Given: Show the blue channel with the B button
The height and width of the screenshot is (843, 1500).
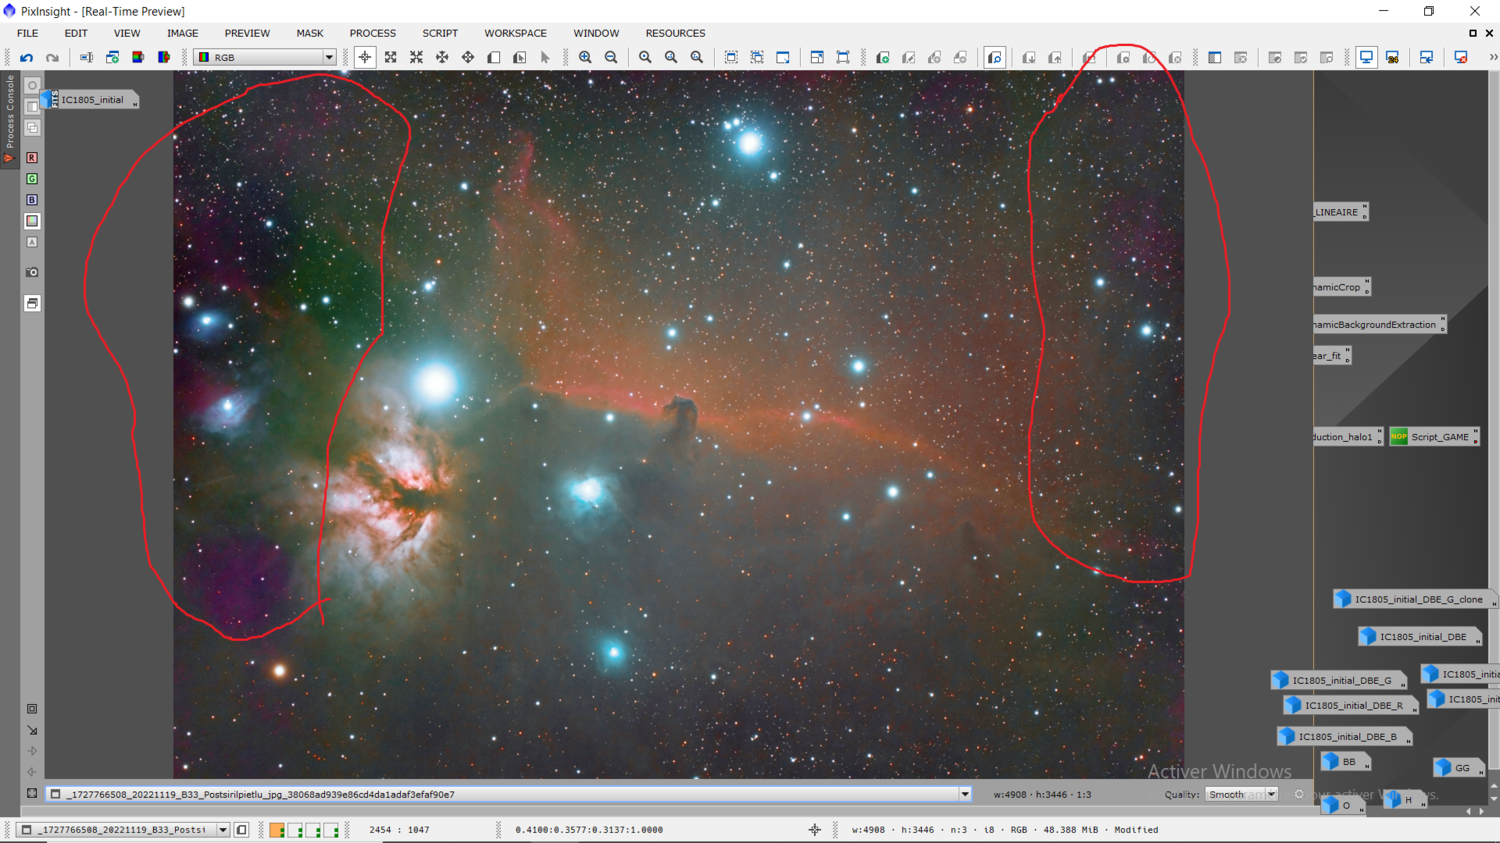Looking at the screenshot, I should (x=32, y=200).
